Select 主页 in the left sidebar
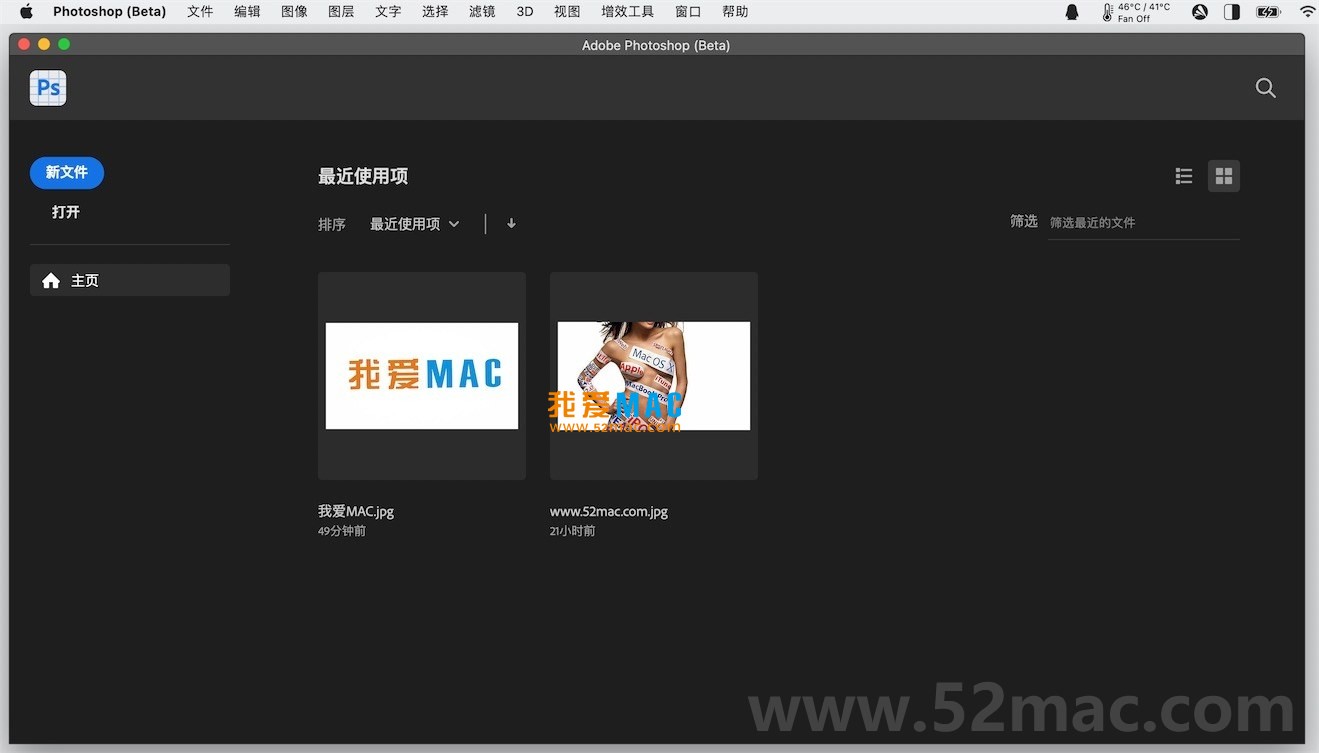This screenshot has width=1319, height=753. click(85, 280)
